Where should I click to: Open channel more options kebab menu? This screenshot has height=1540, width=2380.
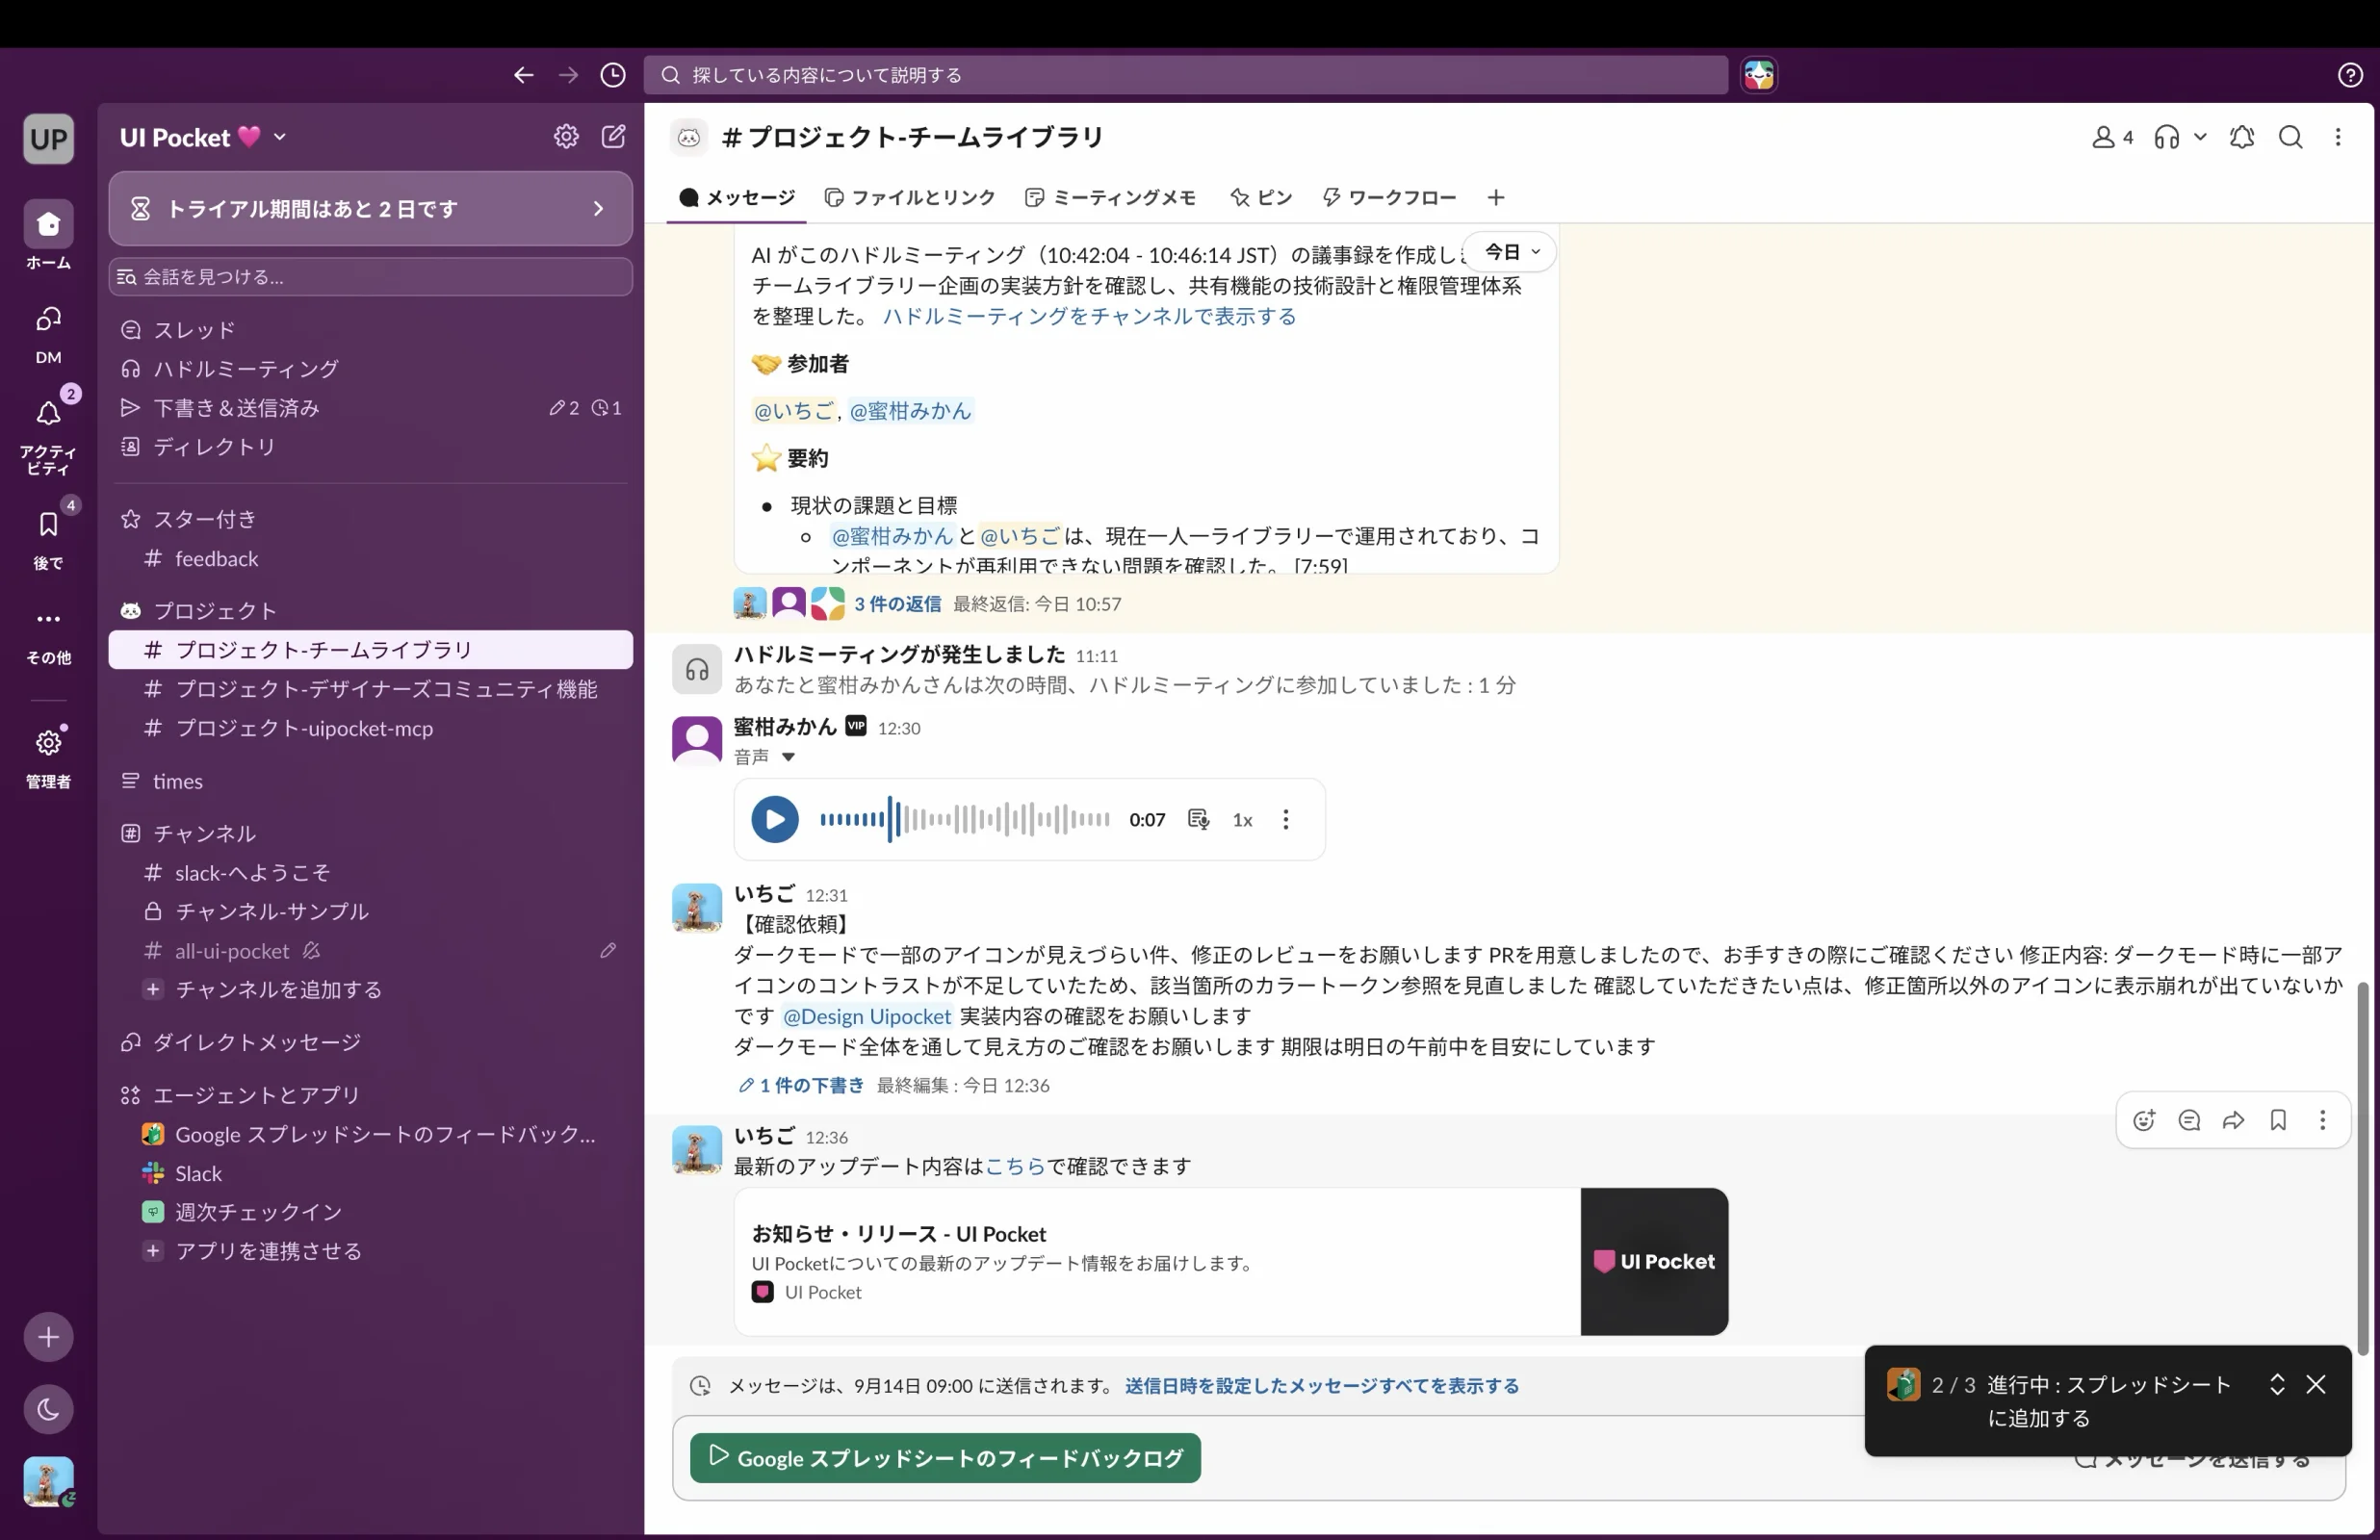[x=2338, y=137]
